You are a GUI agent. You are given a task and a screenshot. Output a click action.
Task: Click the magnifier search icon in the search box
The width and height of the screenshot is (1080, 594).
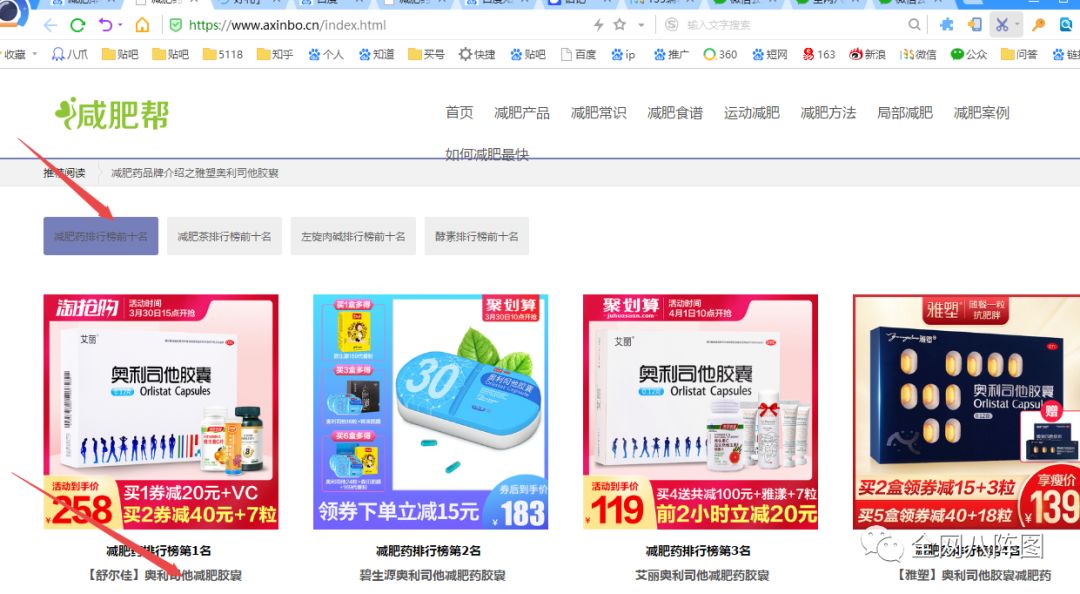tap(914, 25)
